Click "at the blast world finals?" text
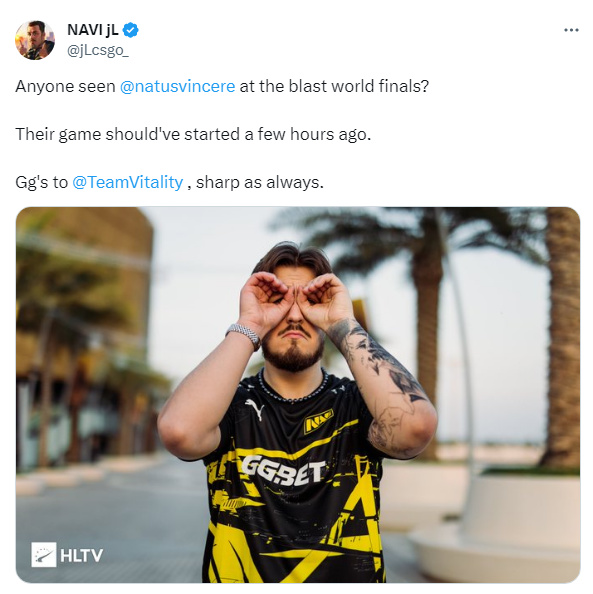This screenshot has width=593, height=594. [x=334, y=86]
